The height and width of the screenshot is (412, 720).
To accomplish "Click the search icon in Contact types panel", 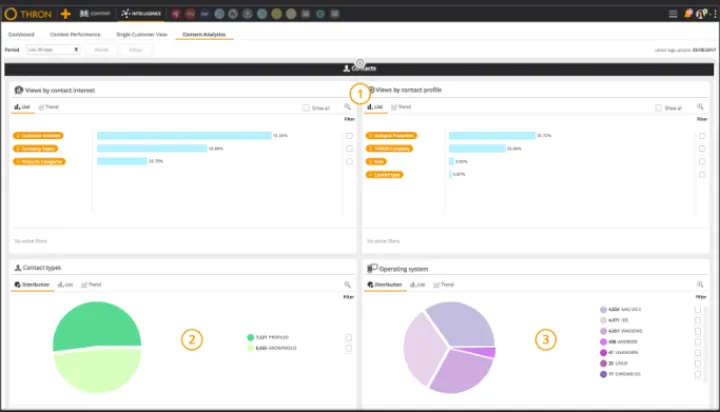I will click(x=347, y=285).
